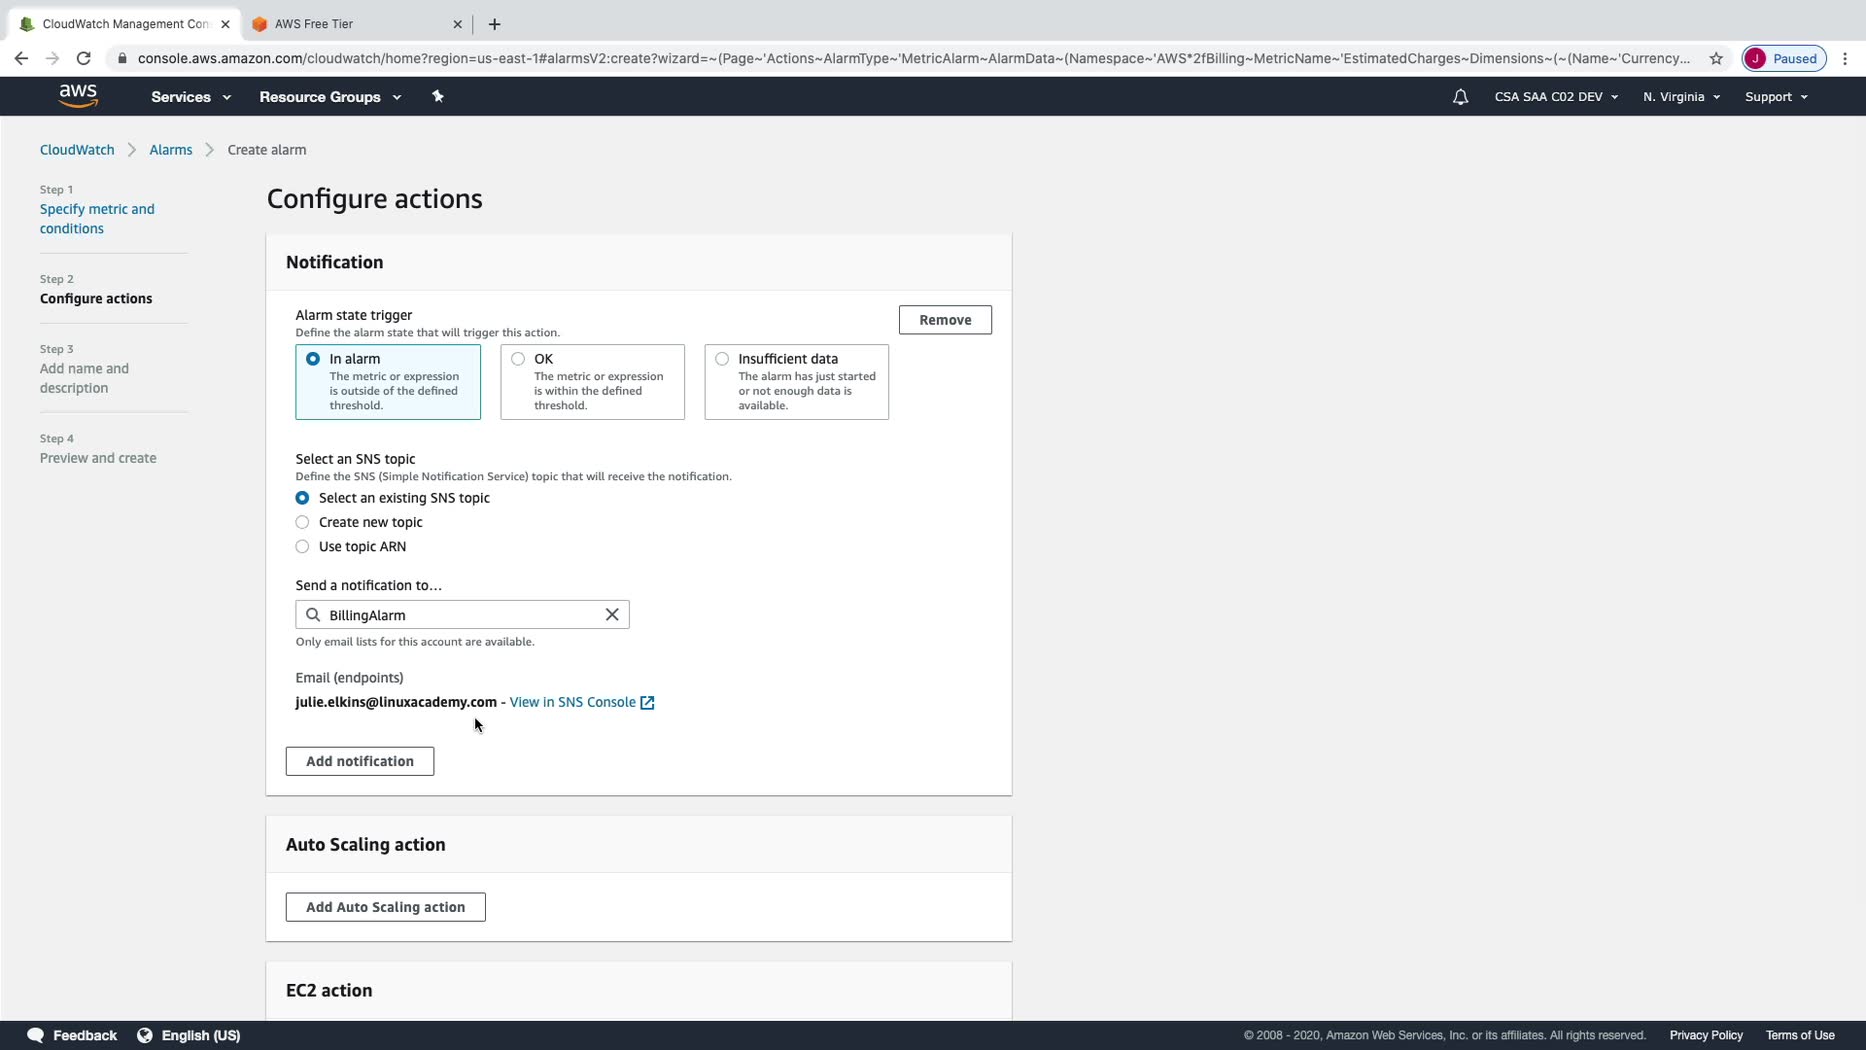This screenshot has height=1050, width=1866.
Task: Click Step 4 Preview and create
Action: 98,458
